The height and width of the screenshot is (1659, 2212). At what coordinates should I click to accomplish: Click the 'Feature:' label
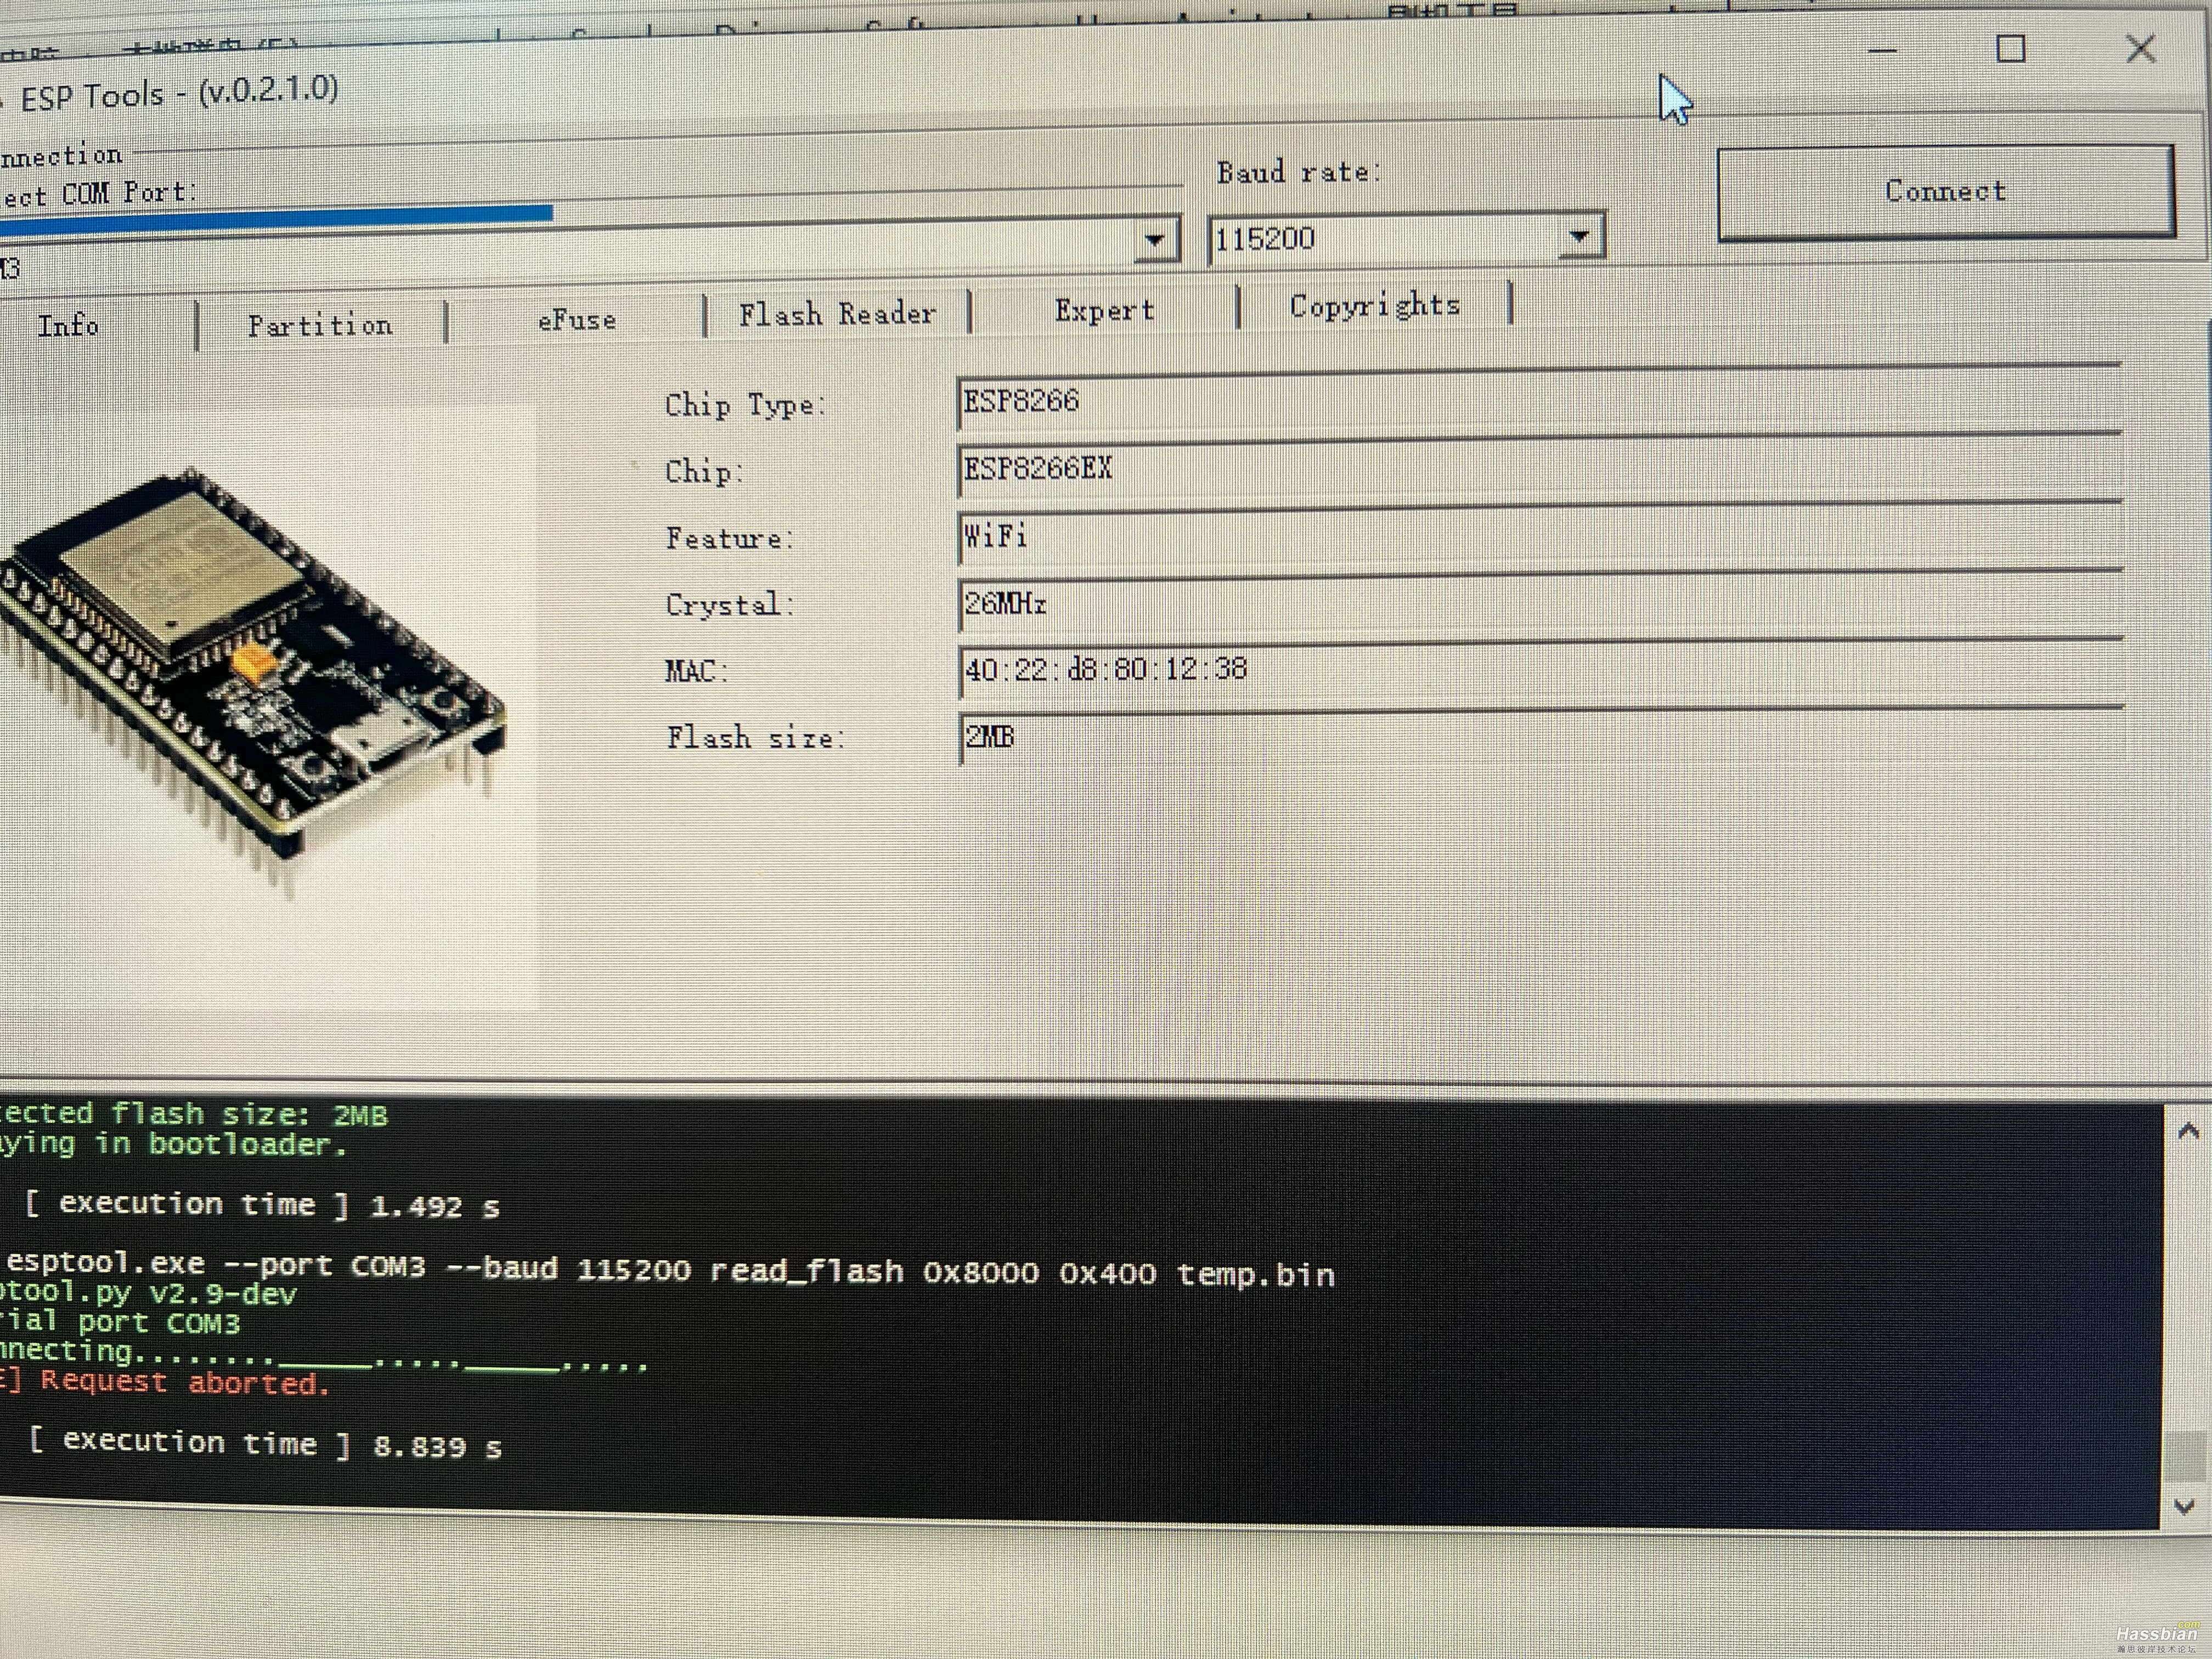[729, 538]
